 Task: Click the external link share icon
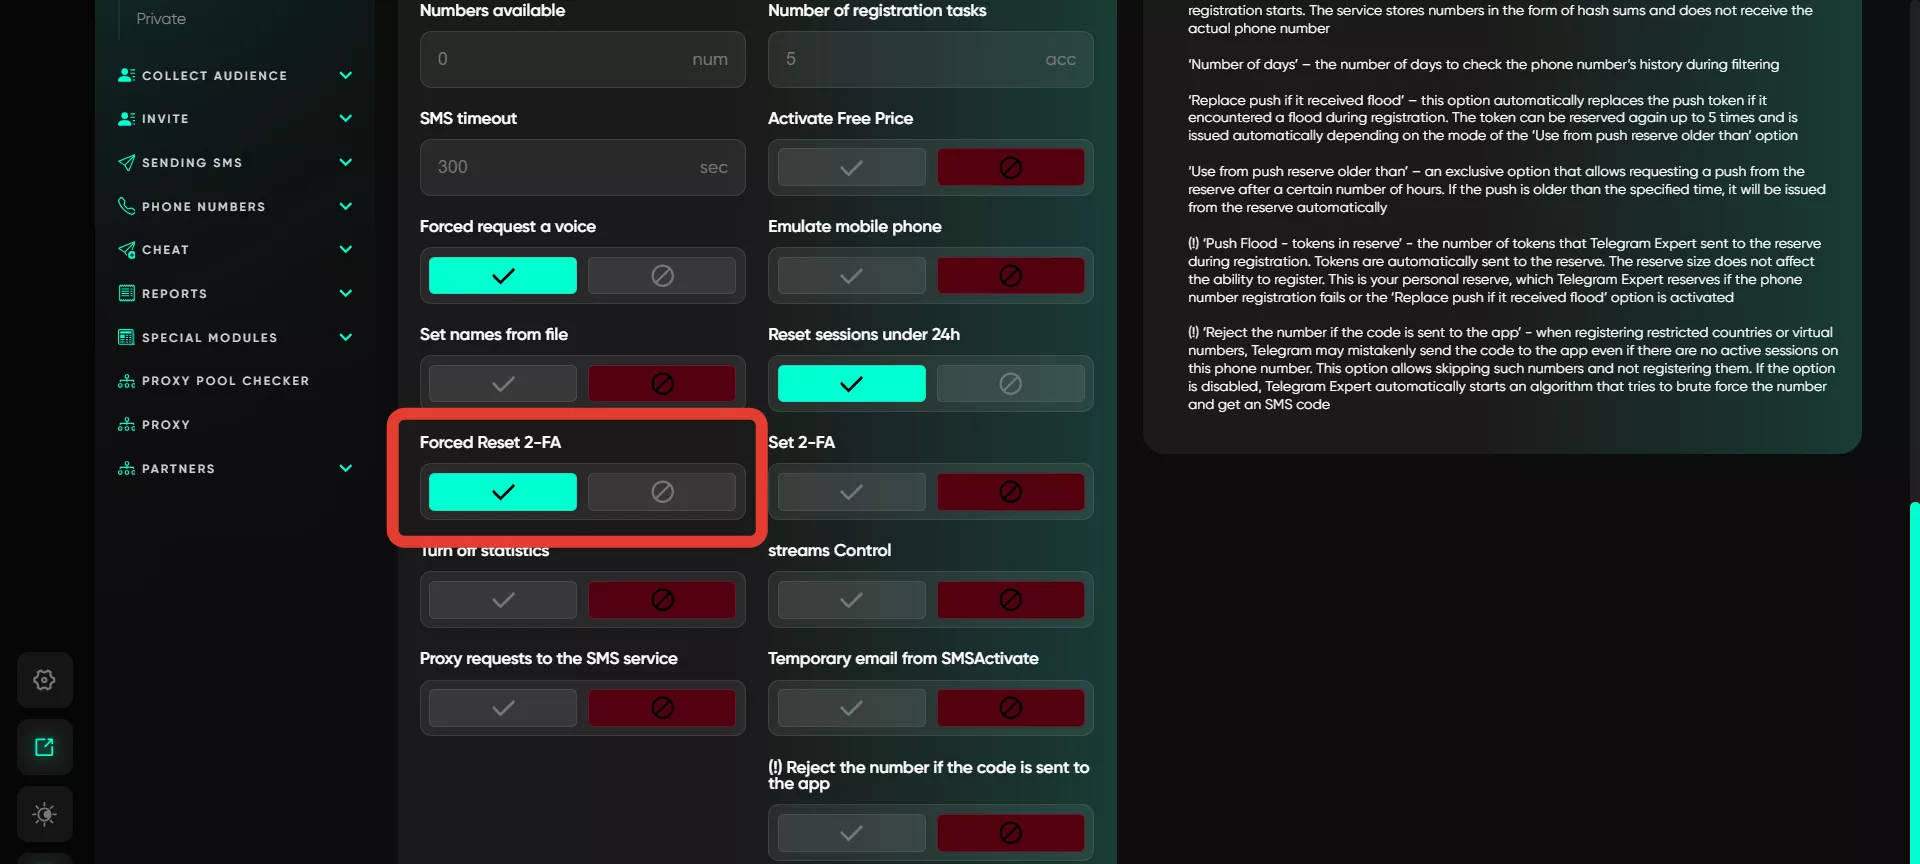coord(45,747)
